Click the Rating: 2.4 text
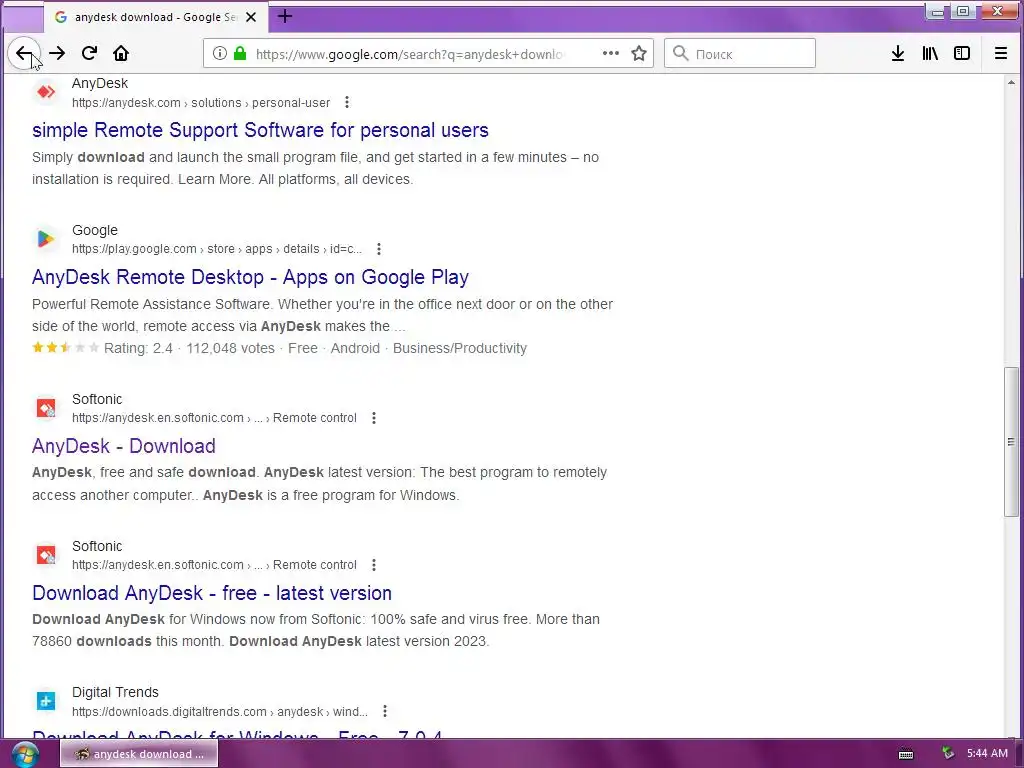This screenshot has width=1024, height=768. [x=138, y=348]
